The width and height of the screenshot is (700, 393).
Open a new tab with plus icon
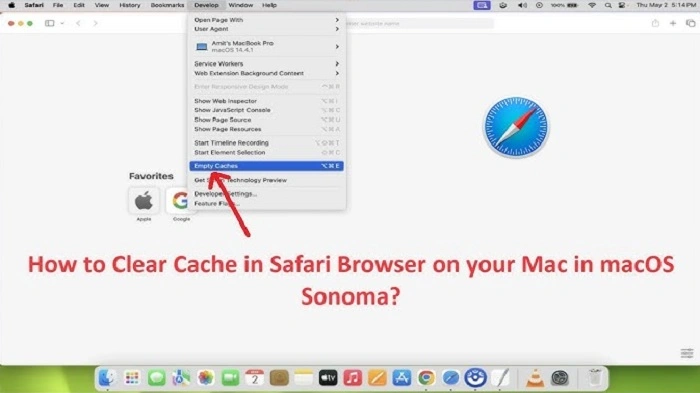[673, 23]
